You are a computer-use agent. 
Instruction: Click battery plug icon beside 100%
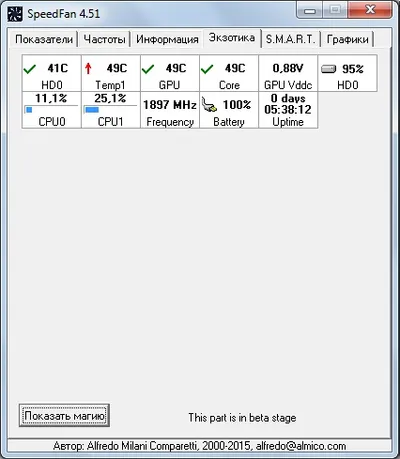click(209, 105)
